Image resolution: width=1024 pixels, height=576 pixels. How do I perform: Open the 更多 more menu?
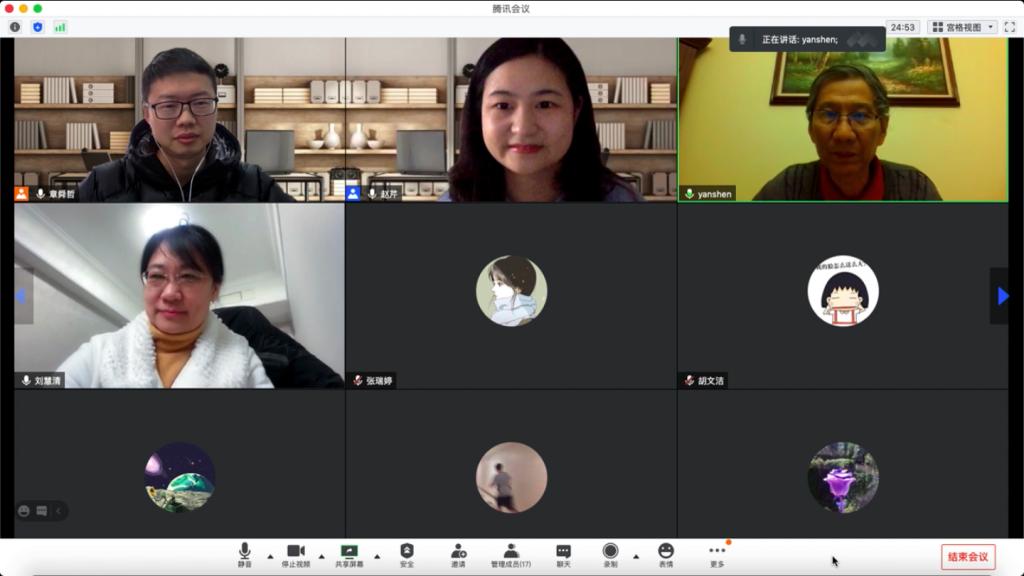[717, 555]
